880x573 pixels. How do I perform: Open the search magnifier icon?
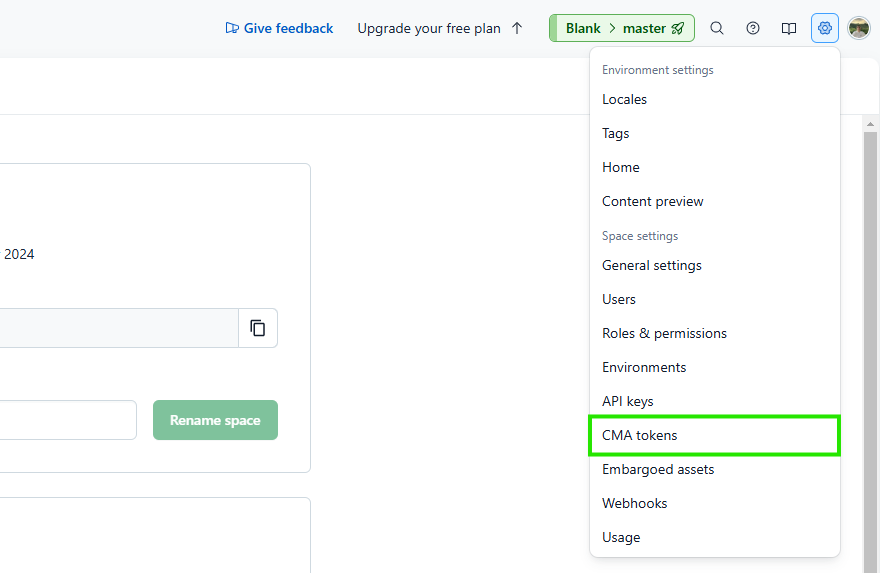(717, 28)
